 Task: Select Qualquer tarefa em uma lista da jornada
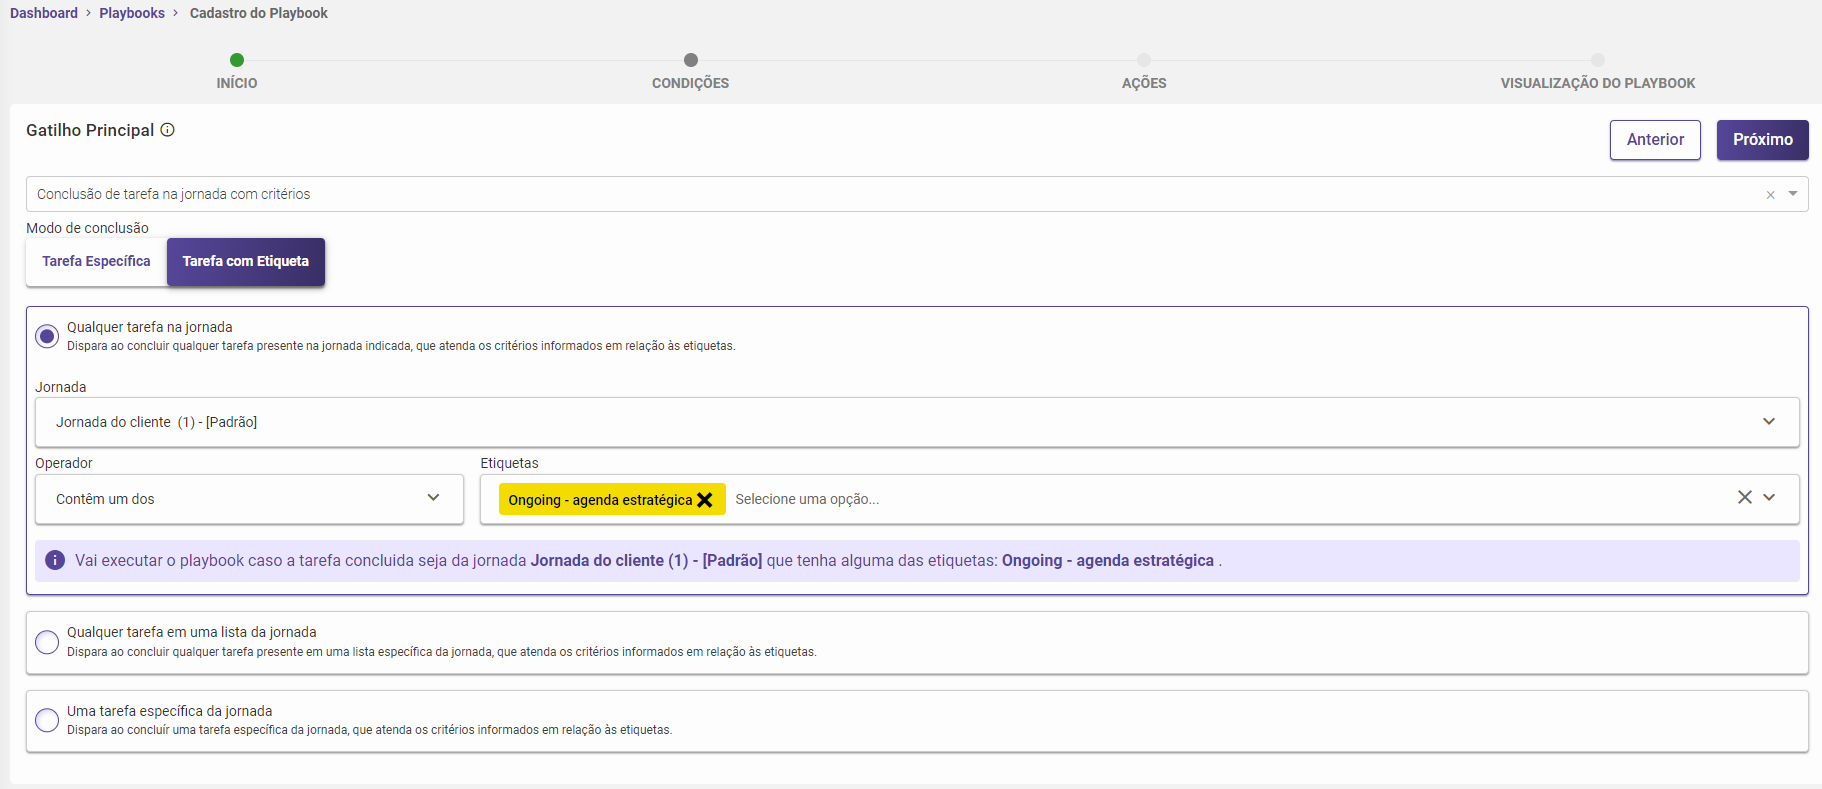tap(47, 642)
